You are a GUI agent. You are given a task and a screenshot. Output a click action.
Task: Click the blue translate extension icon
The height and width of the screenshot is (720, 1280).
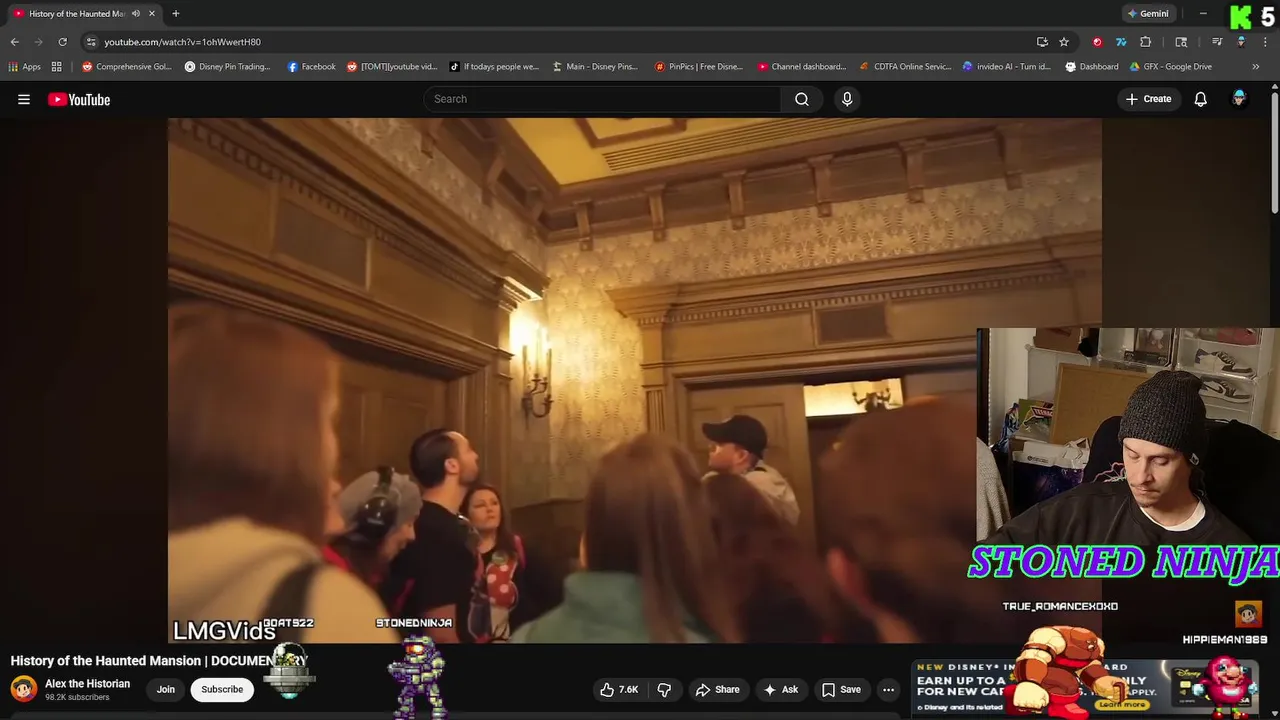coord(1121,42)
